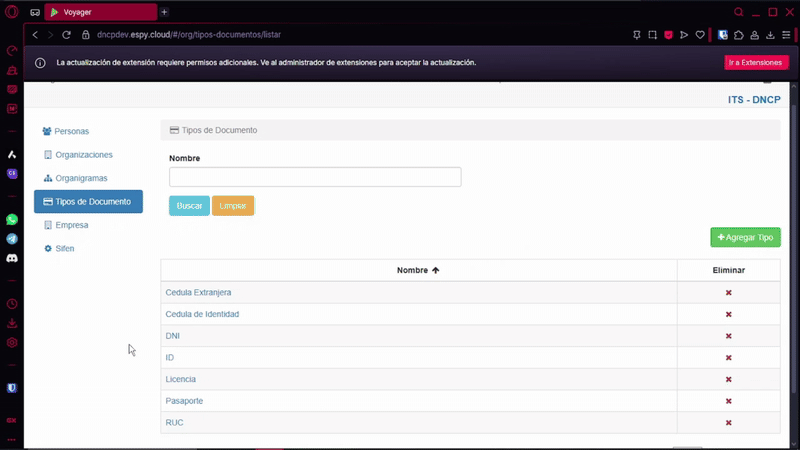
Task: Open the GX Corner sidebar icon
Action: tap(12, 420)
